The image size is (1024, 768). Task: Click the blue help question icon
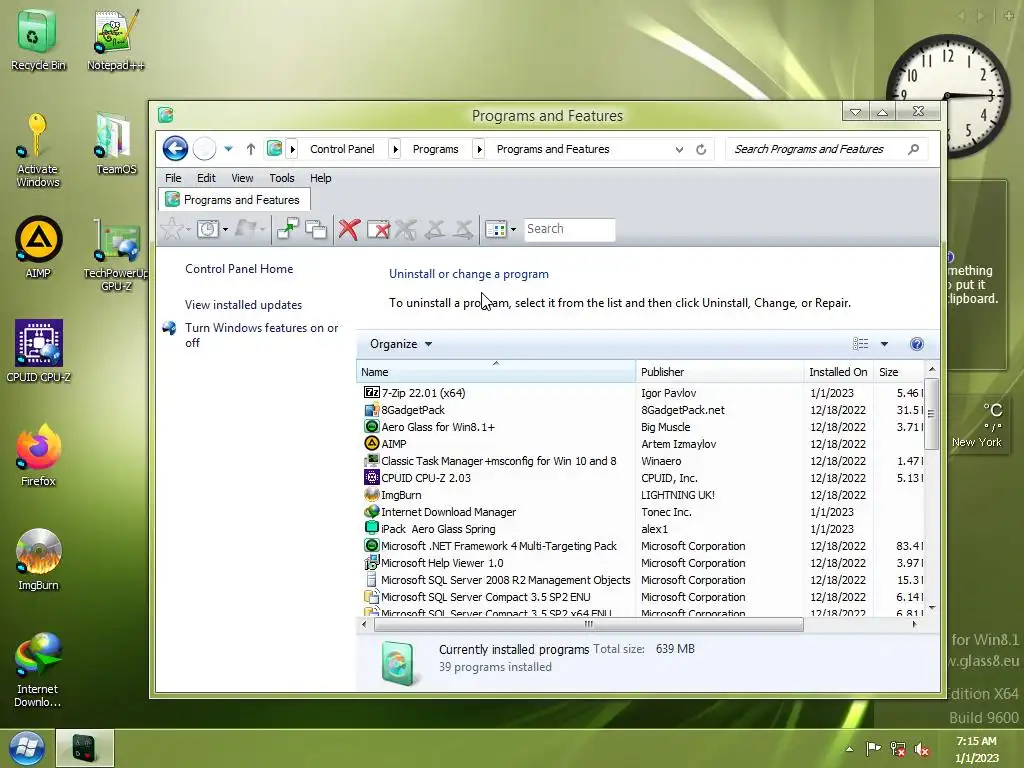click(x=917, y=344)
